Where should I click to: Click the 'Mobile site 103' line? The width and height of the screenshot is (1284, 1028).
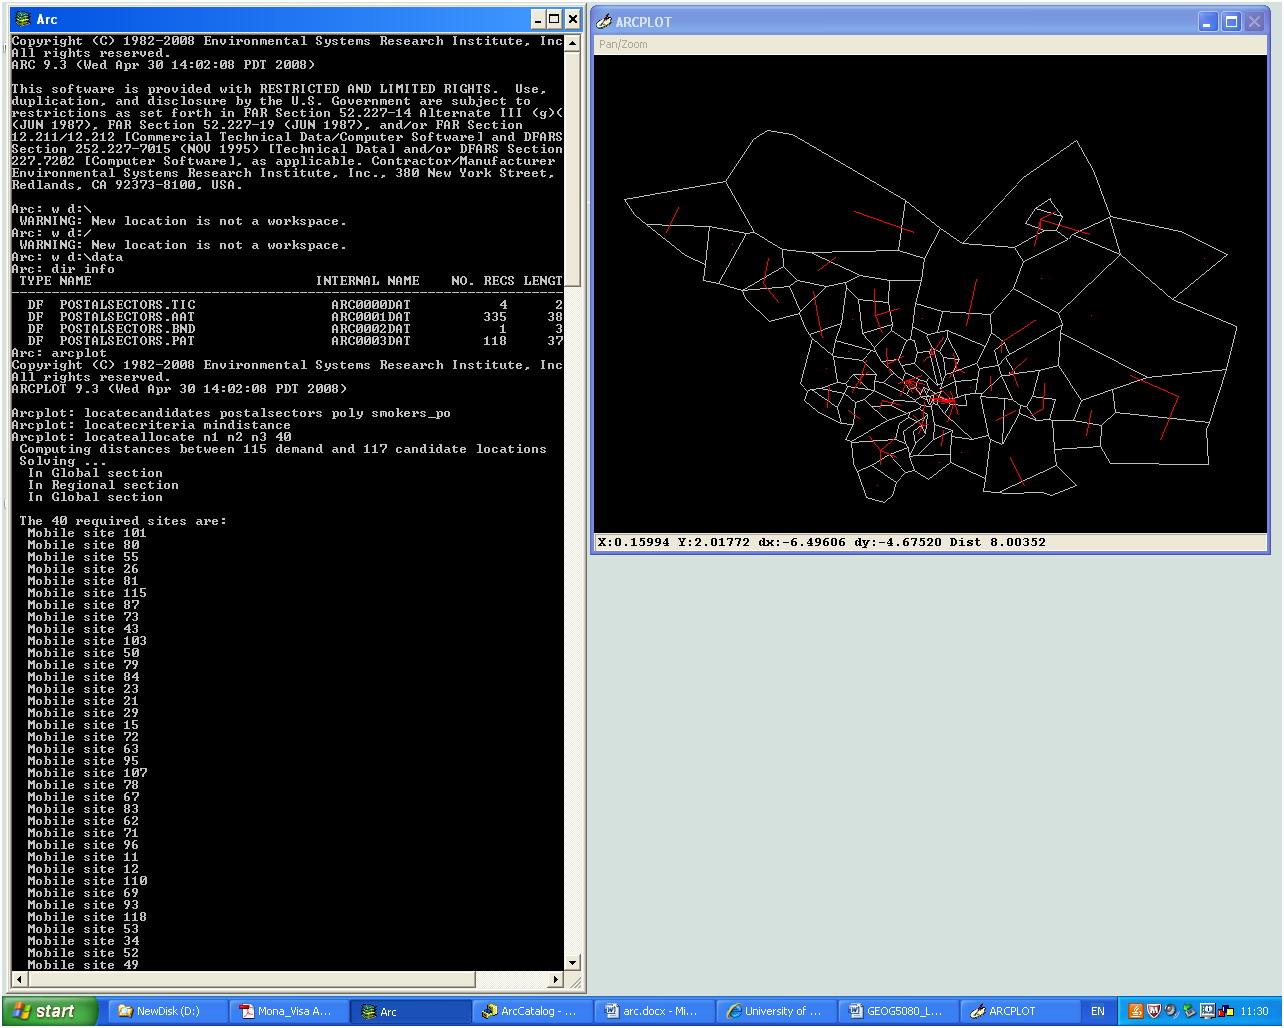pos(87,641)
